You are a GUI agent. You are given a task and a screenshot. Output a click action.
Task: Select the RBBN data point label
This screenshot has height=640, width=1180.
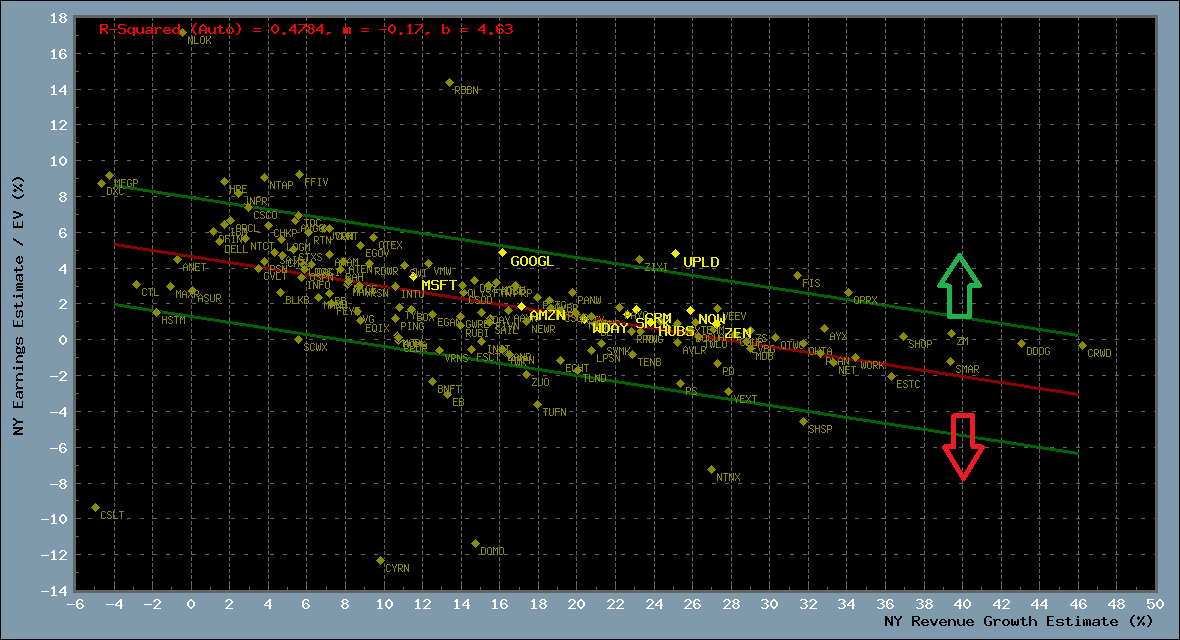click(466, 90)
